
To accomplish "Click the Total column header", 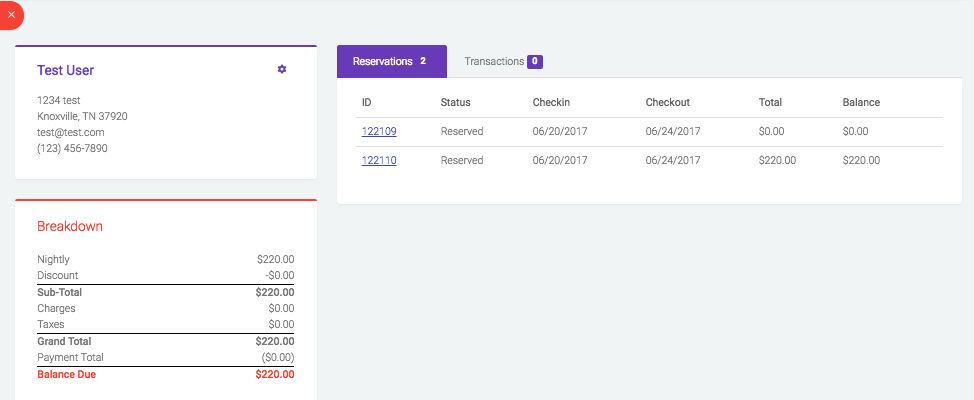I will [x=770, y=102].
